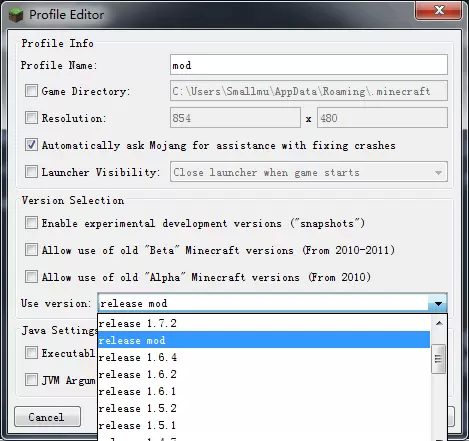Pick release 1.5.2 in version list

(264, 408)
